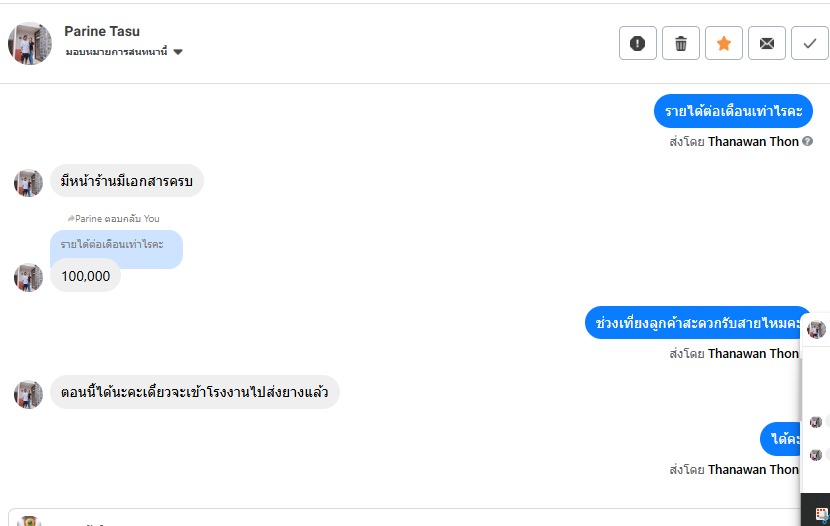Viewport: 830px width, 526px height.
Task: Click the quoted reply preview bubble
Action: point(116,245)
